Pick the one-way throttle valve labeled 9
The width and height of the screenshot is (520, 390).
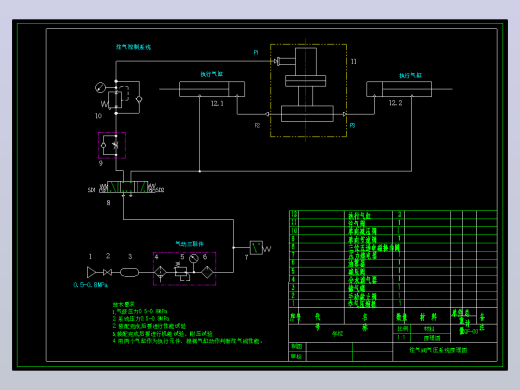[112, 145]
